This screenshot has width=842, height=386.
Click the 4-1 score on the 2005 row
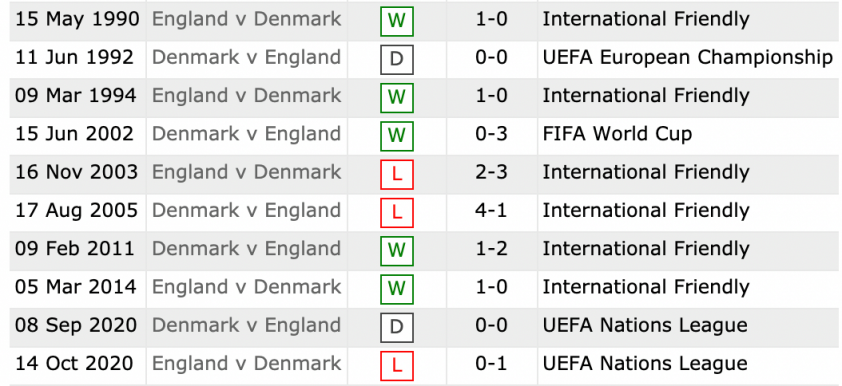tap(491, 210)
